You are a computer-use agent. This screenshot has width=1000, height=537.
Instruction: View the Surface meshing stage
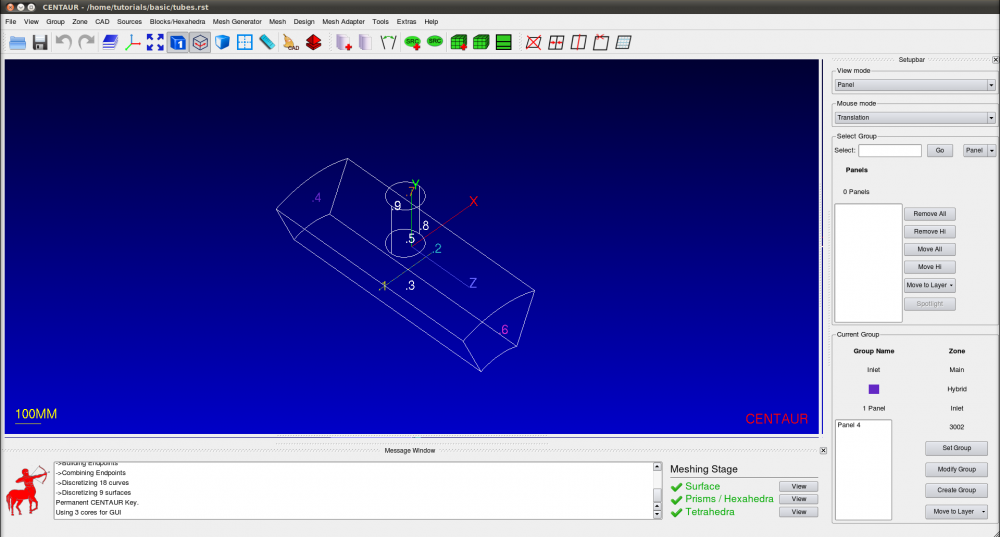tap(798, 487)
